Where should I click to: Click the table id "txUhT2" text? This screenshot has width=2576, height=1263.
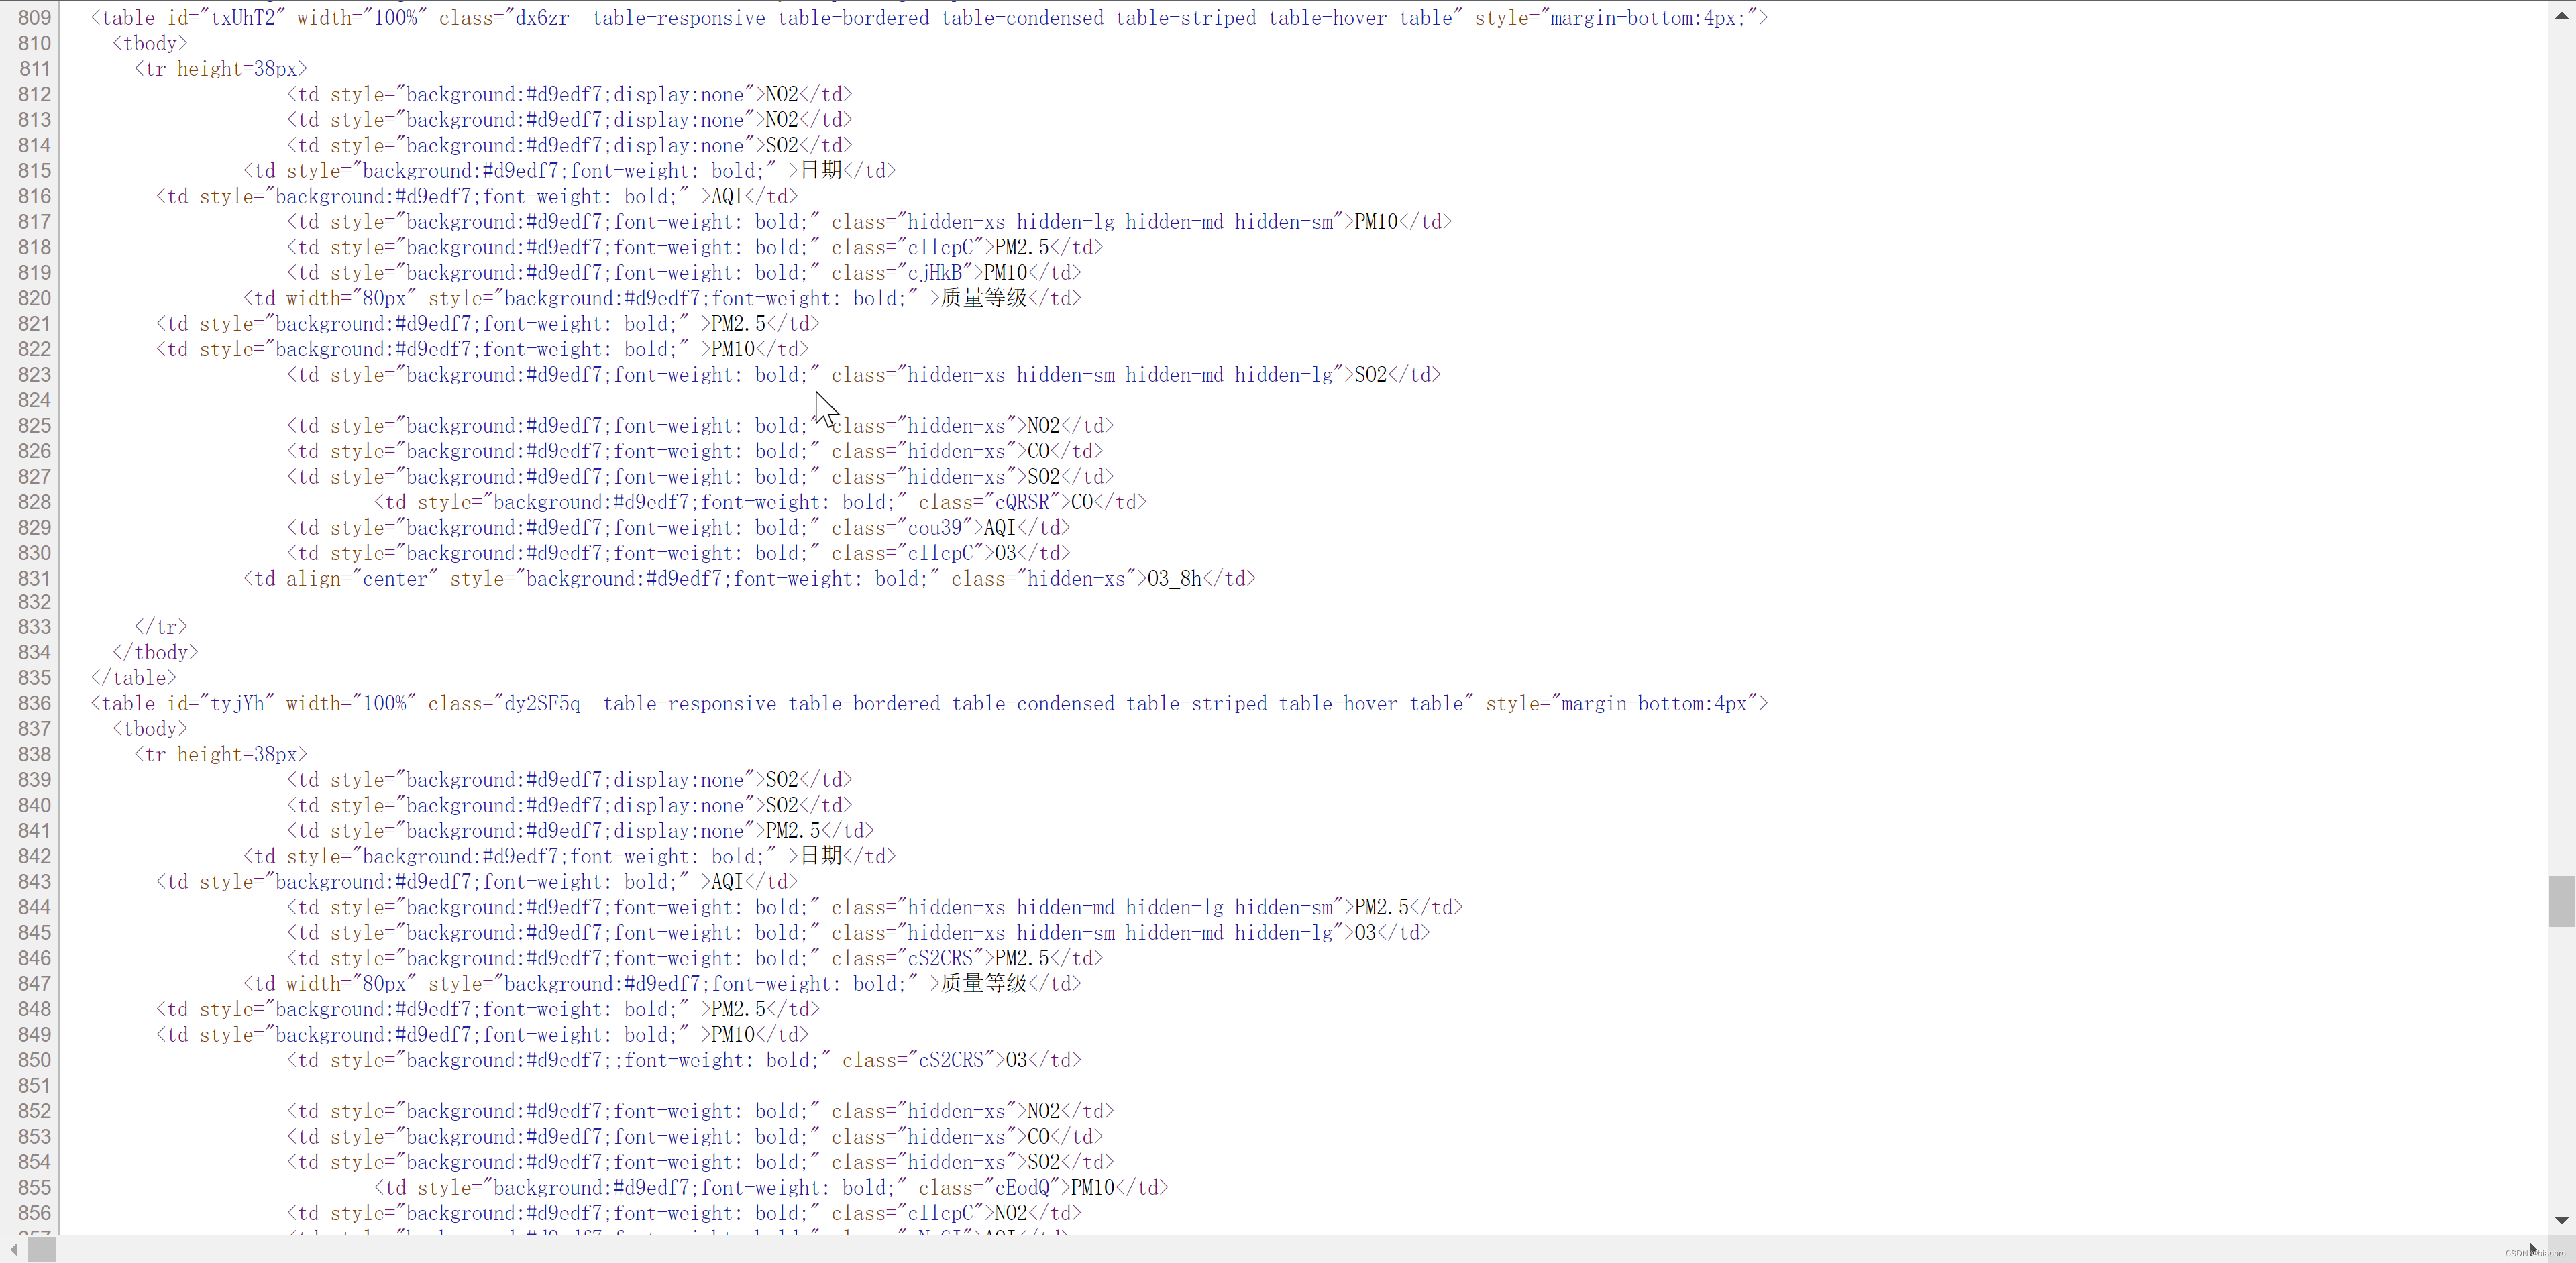(x=242, y=18)
